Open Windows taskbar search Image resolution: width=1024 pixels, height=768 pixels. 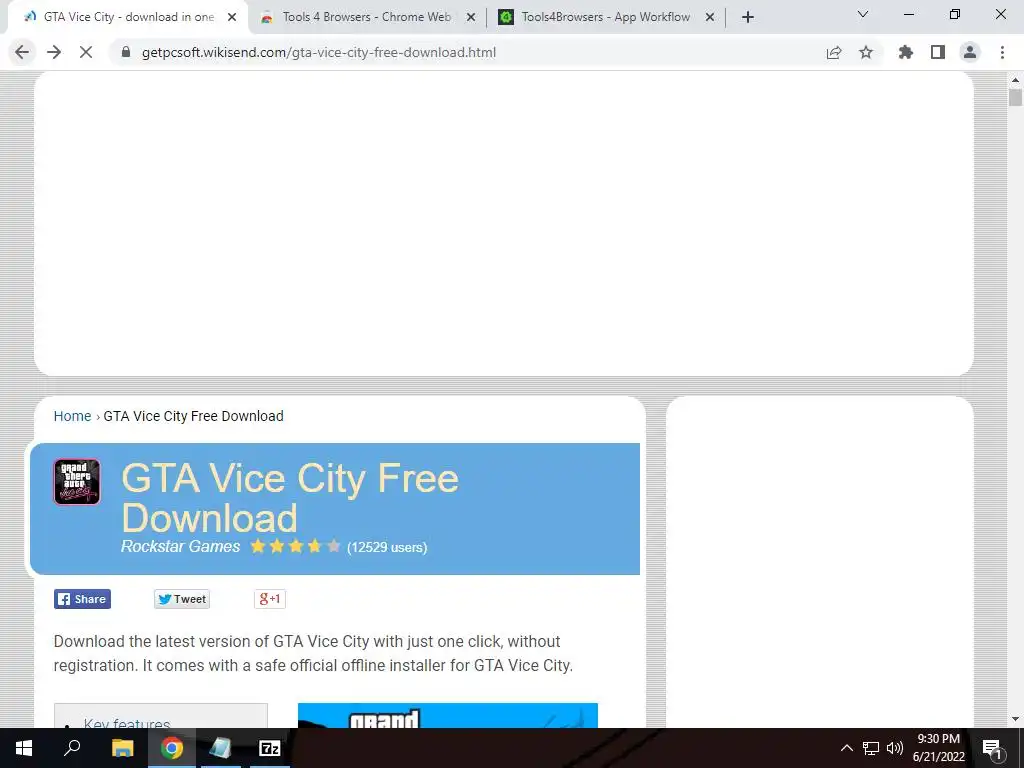click(x=72, y=748)
